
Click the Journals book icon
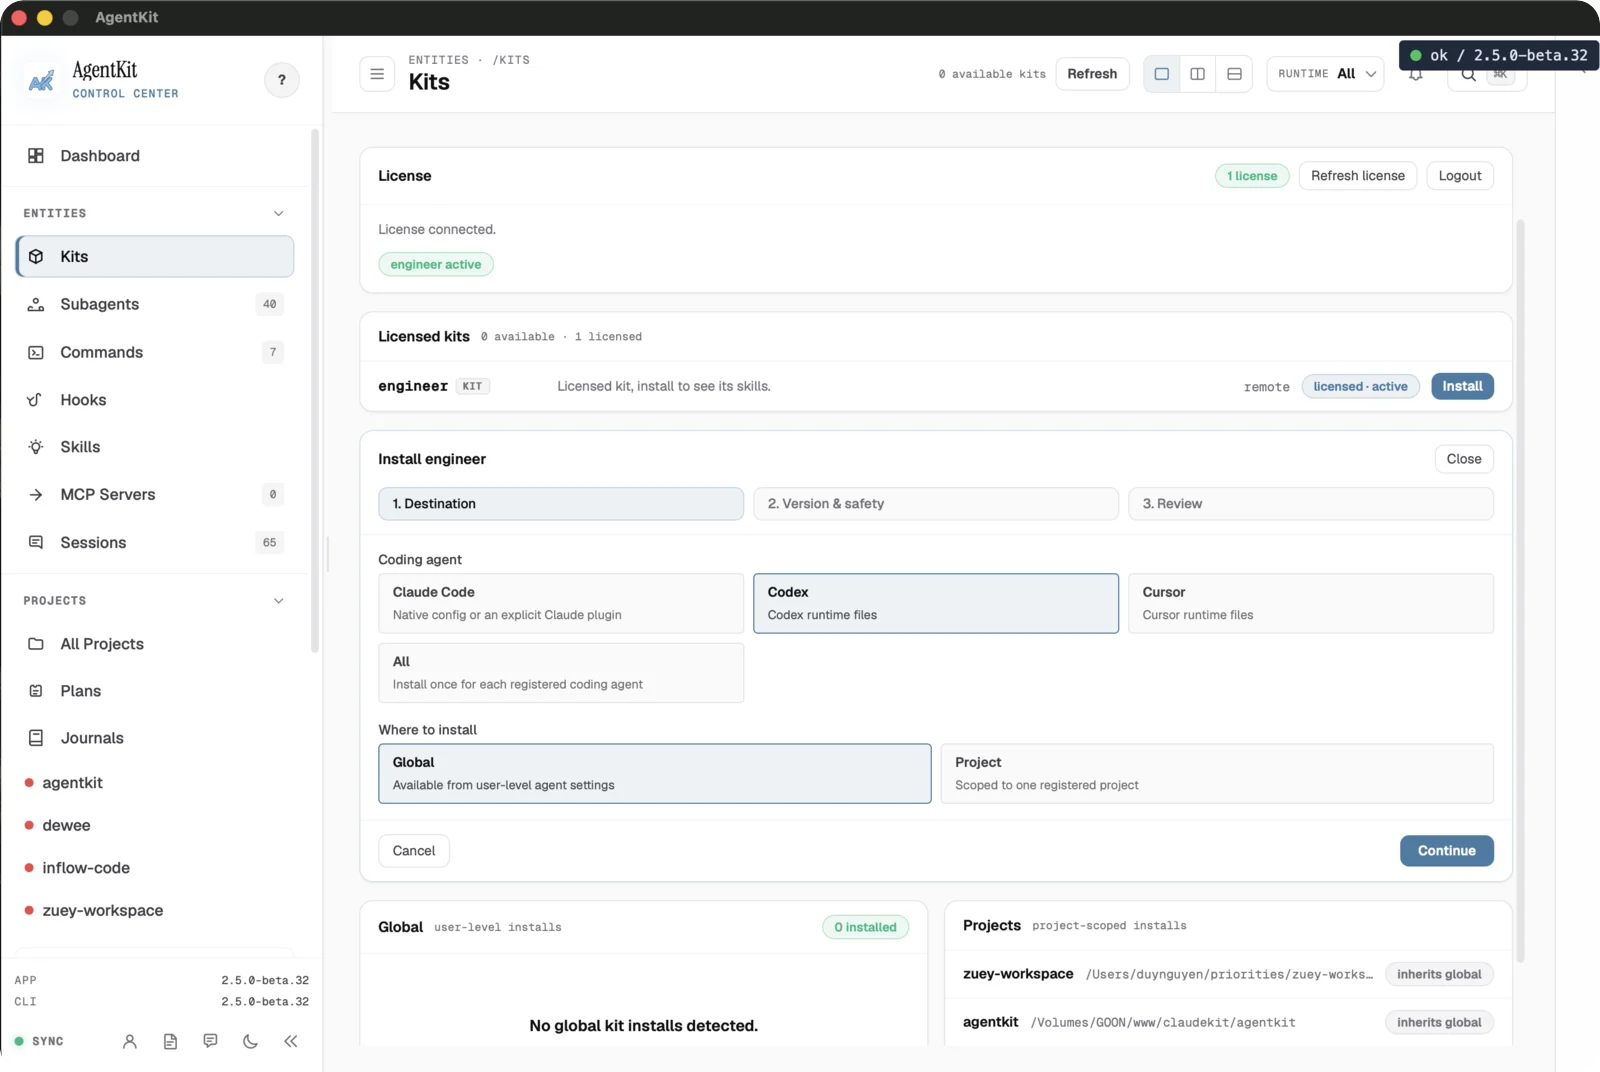click(36, 738)
